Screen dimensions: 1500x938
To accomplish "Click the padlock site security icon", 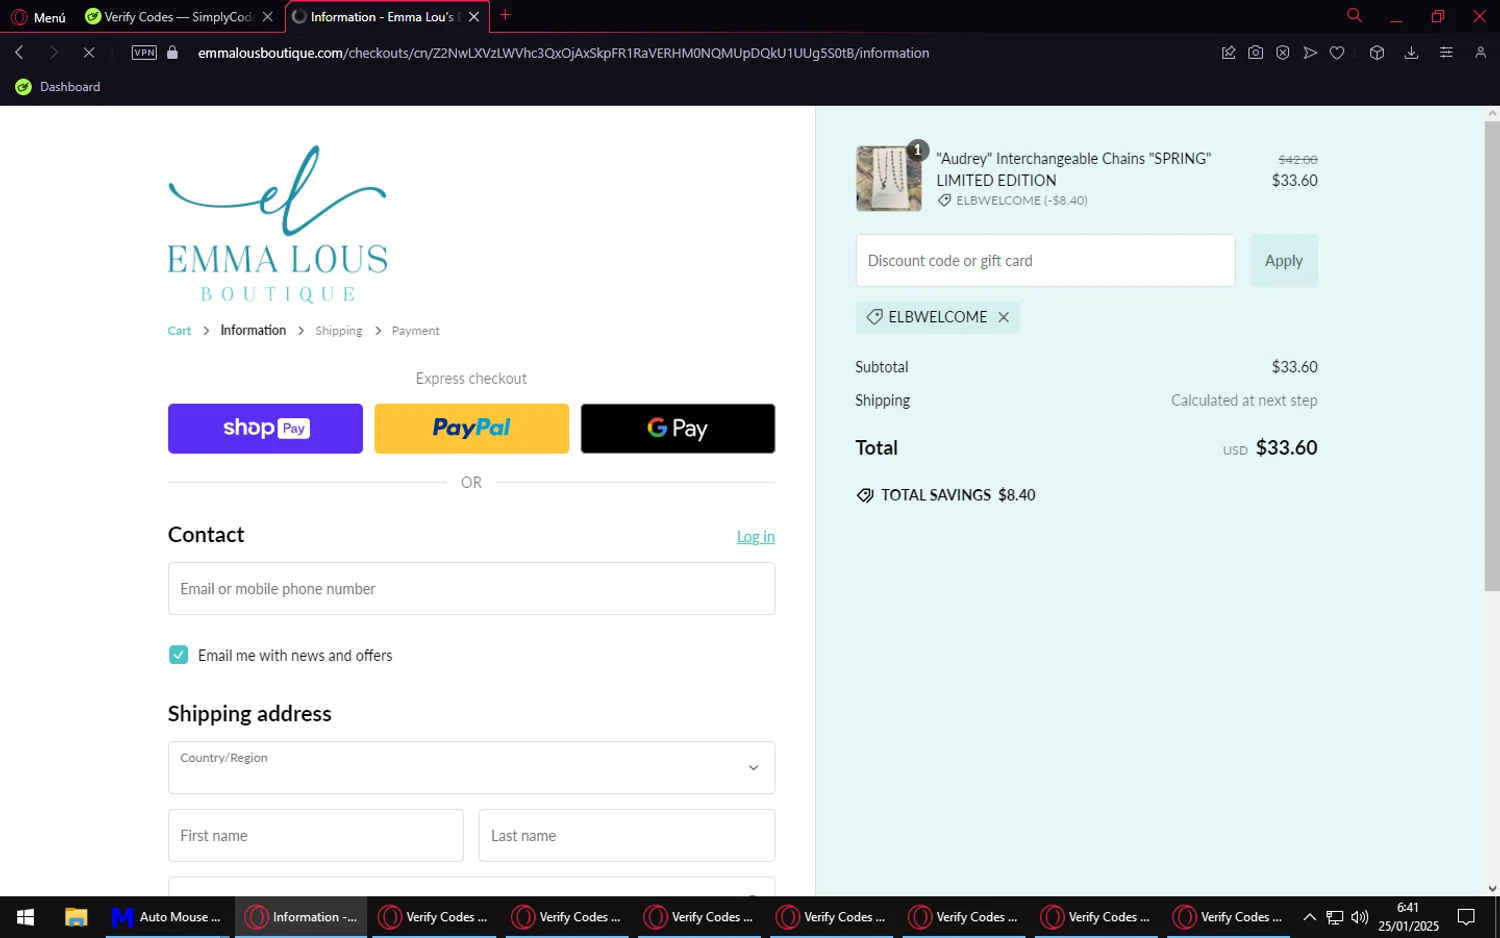I will coord(172,52).
